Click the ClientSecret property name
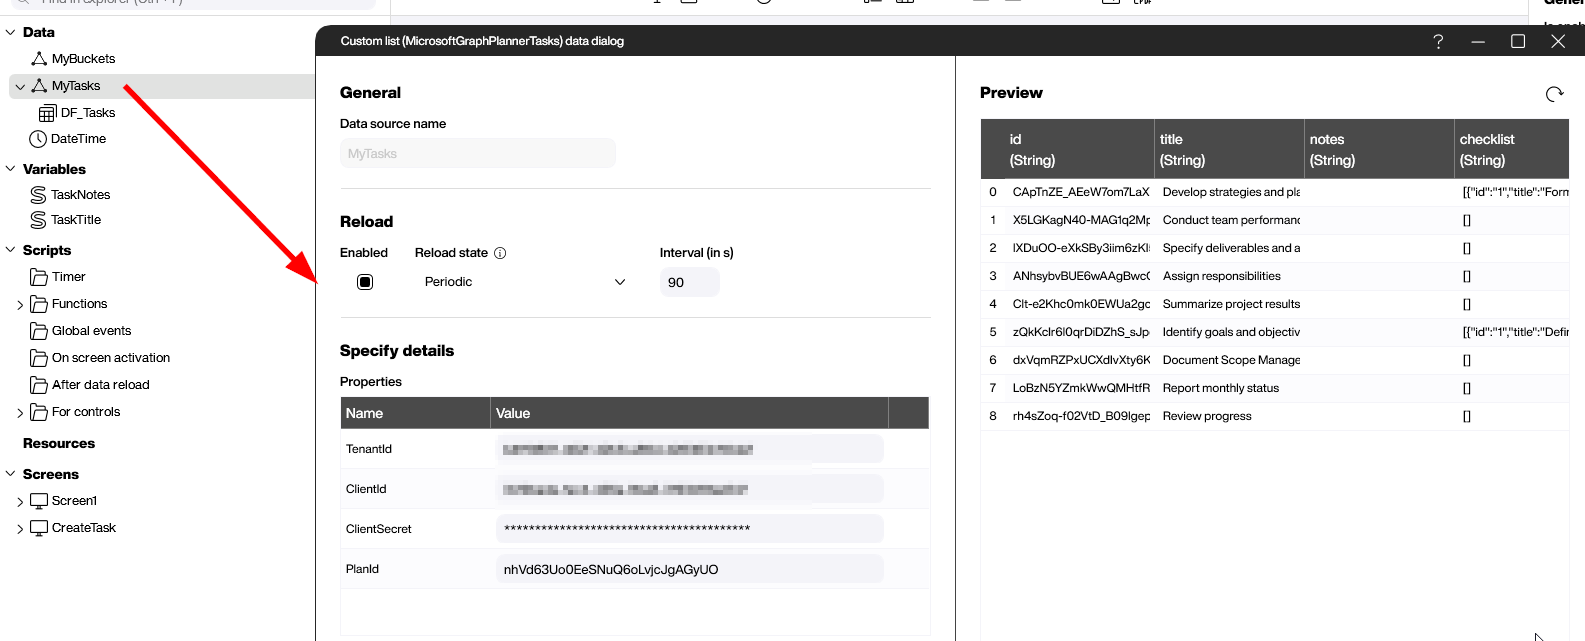This screenshot has width=1585, height=641. (379, 529)
